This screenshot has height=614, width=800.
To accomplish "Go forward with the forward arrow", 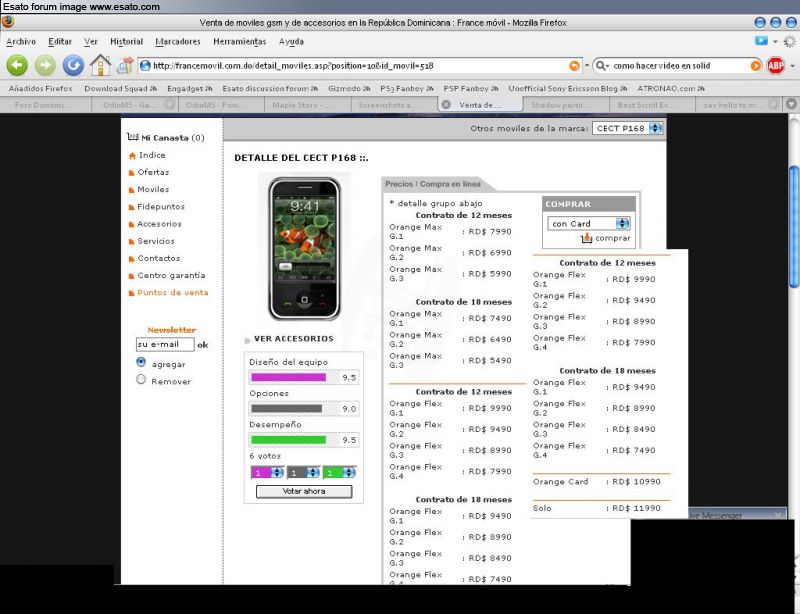I will click(45, 65).
